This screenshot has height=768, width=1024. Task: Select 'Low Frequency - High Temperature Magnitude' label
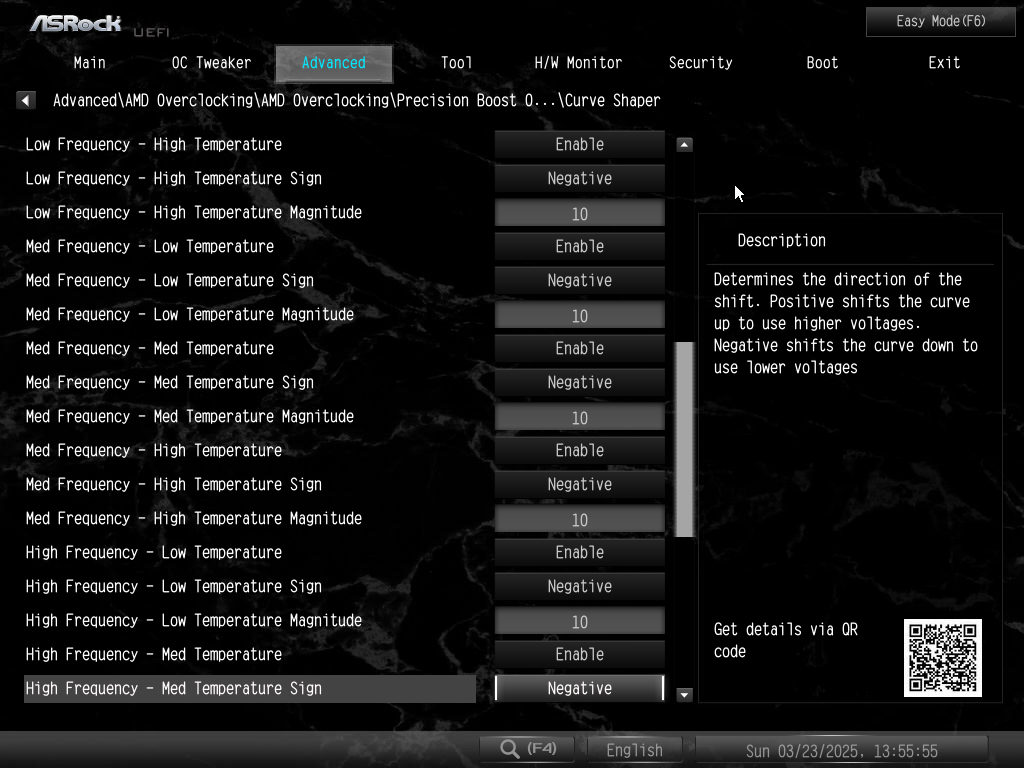(193, 212)
